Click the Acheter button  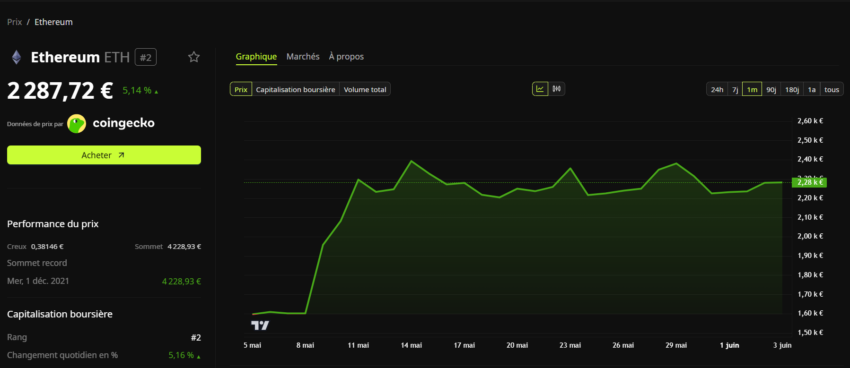[104, 155]
